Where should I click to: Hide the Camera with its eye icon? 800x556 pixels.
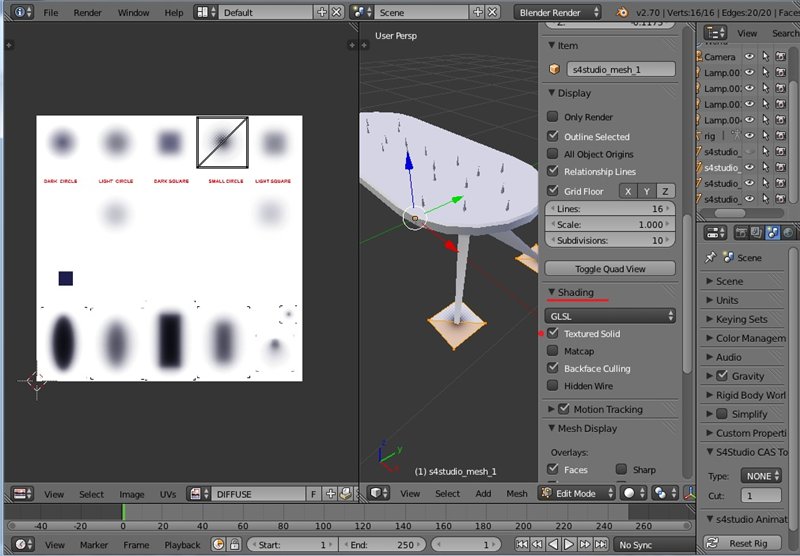pyautogui.click(x=749, y=57)
